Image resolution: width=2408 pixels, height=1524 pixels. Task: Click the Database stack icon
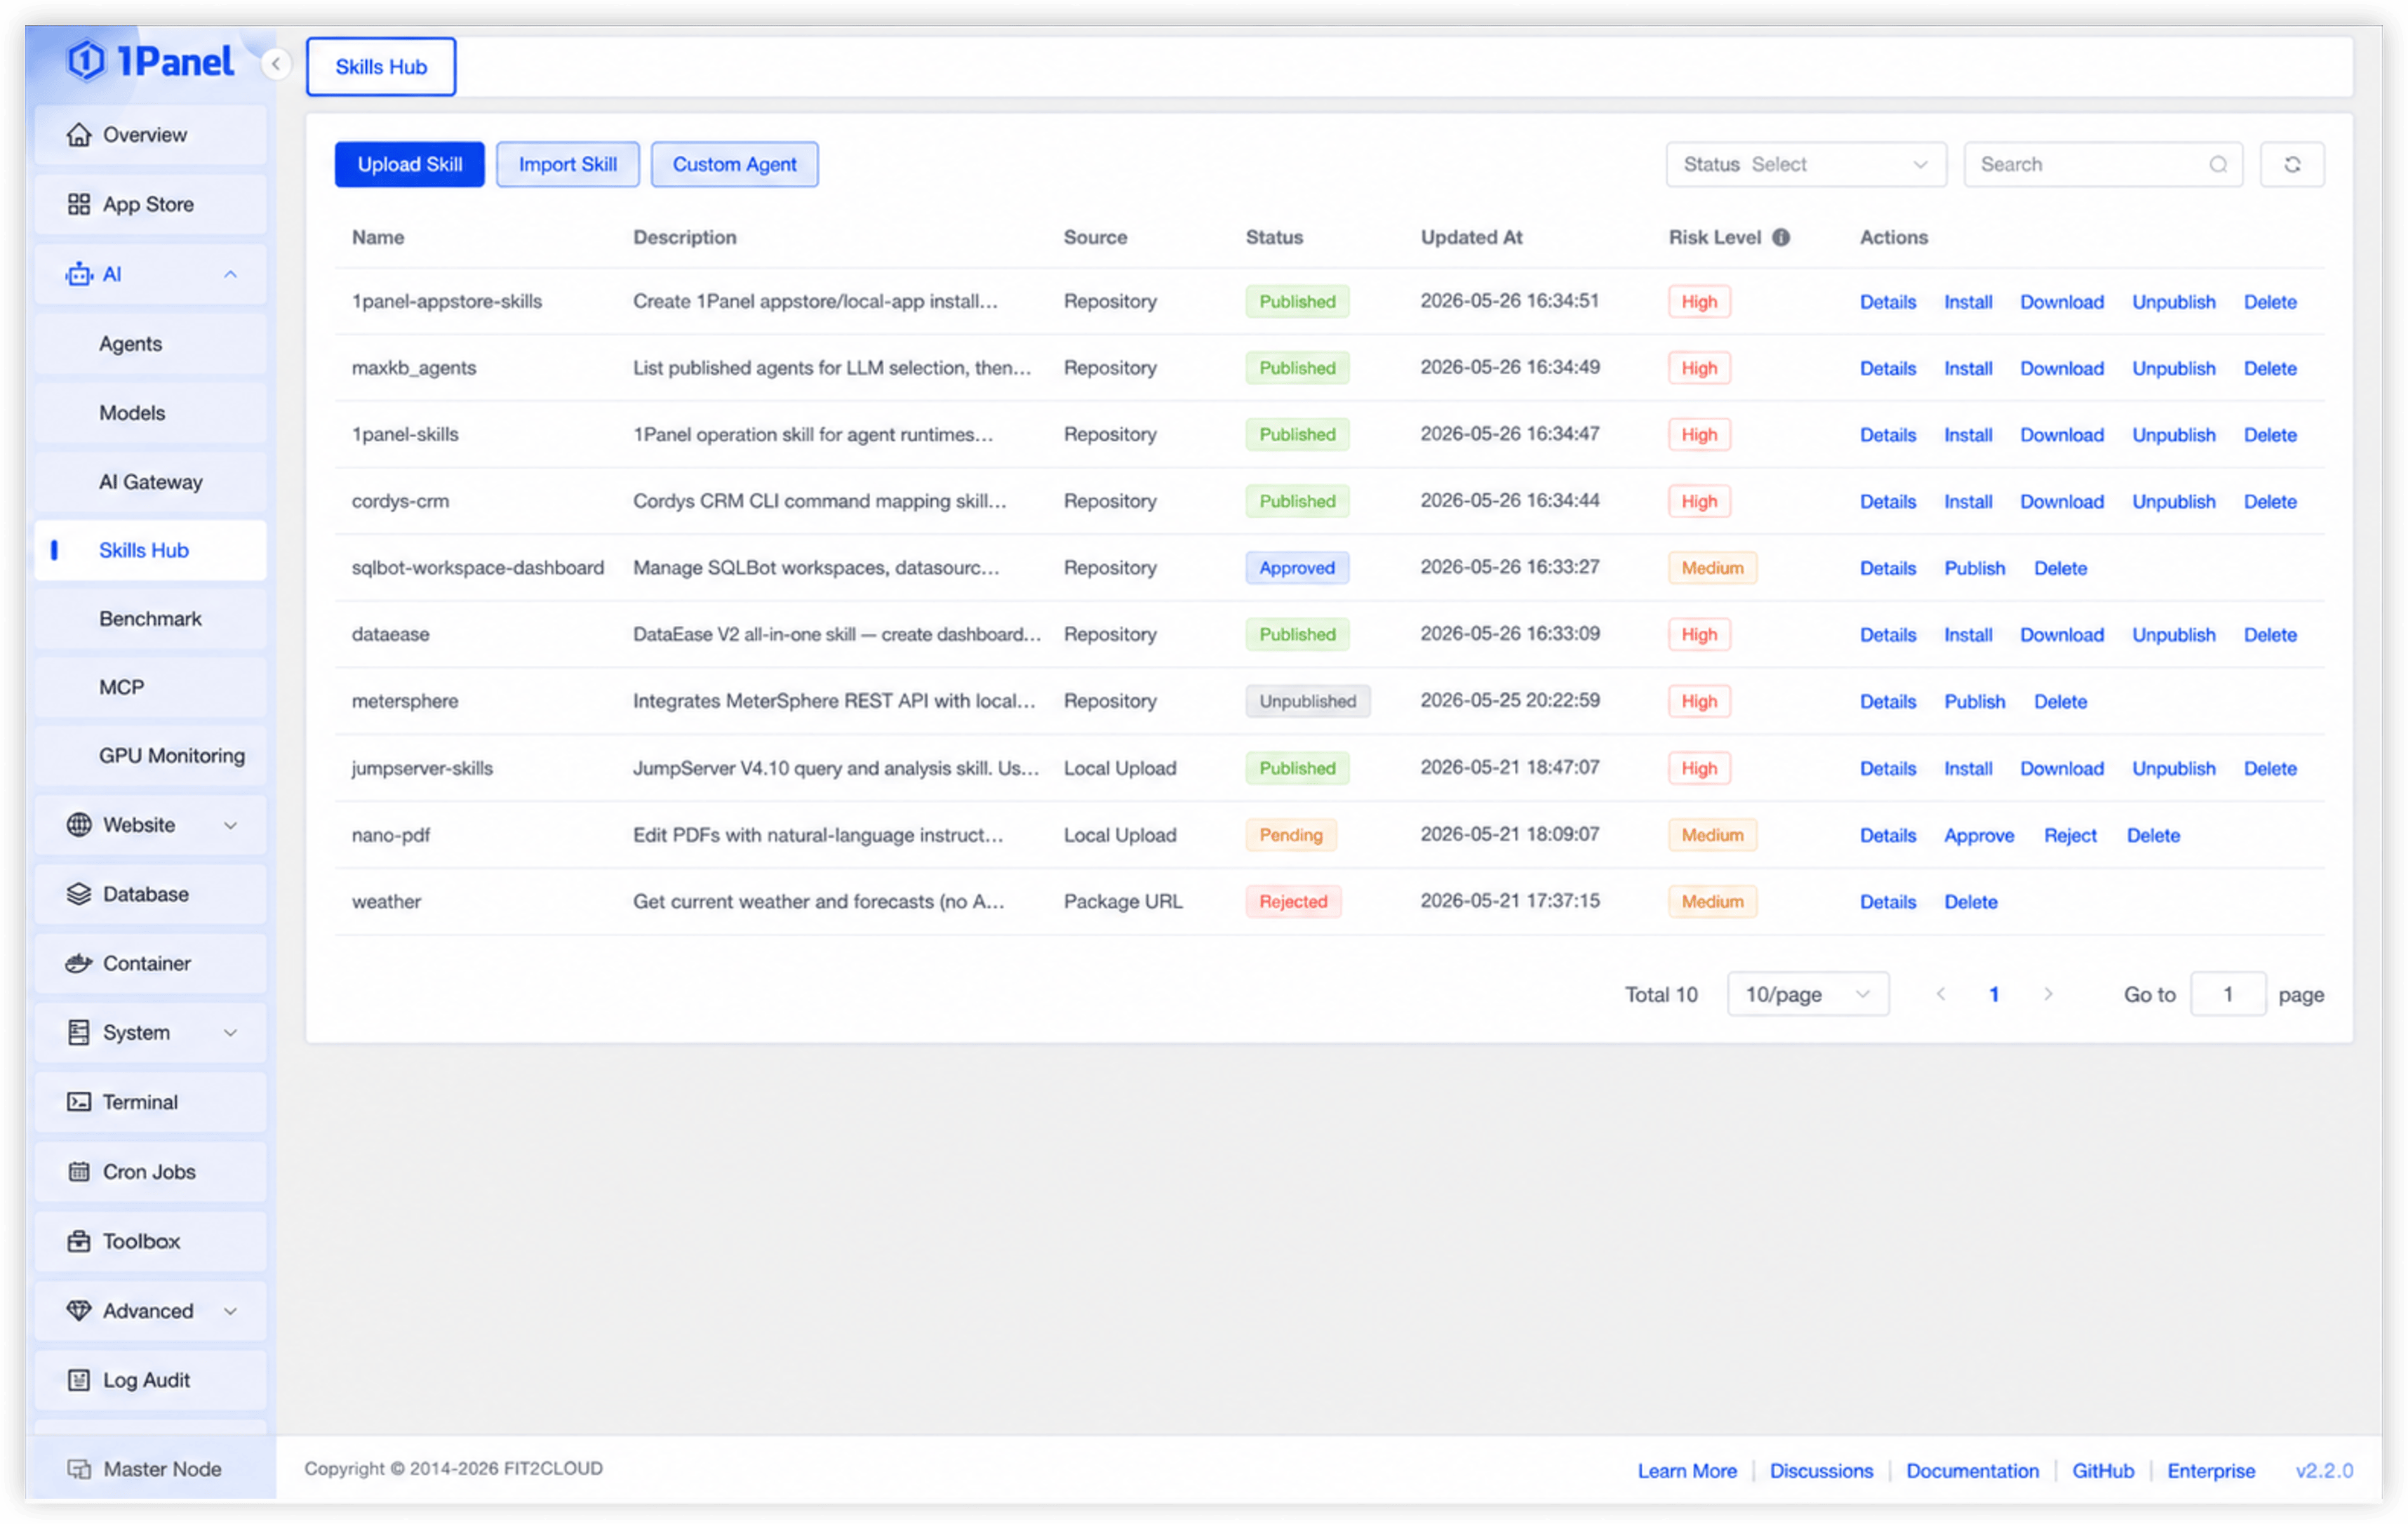point(79,894)
